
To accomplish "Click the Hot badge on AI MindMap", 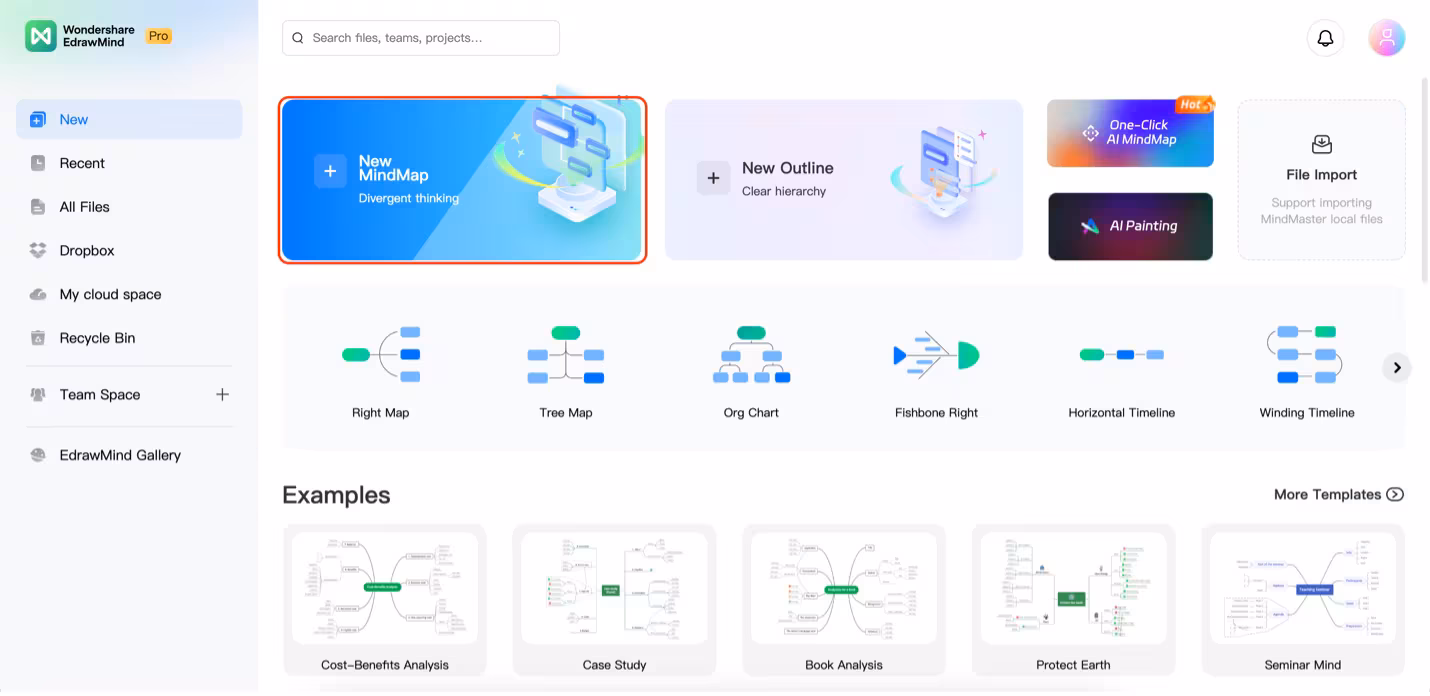I will 1194,104.
